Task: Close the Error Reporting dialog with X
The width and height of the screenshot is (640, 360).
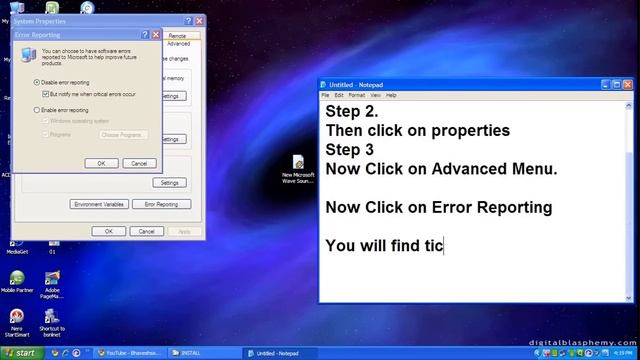Action: [x=156, y=35]
